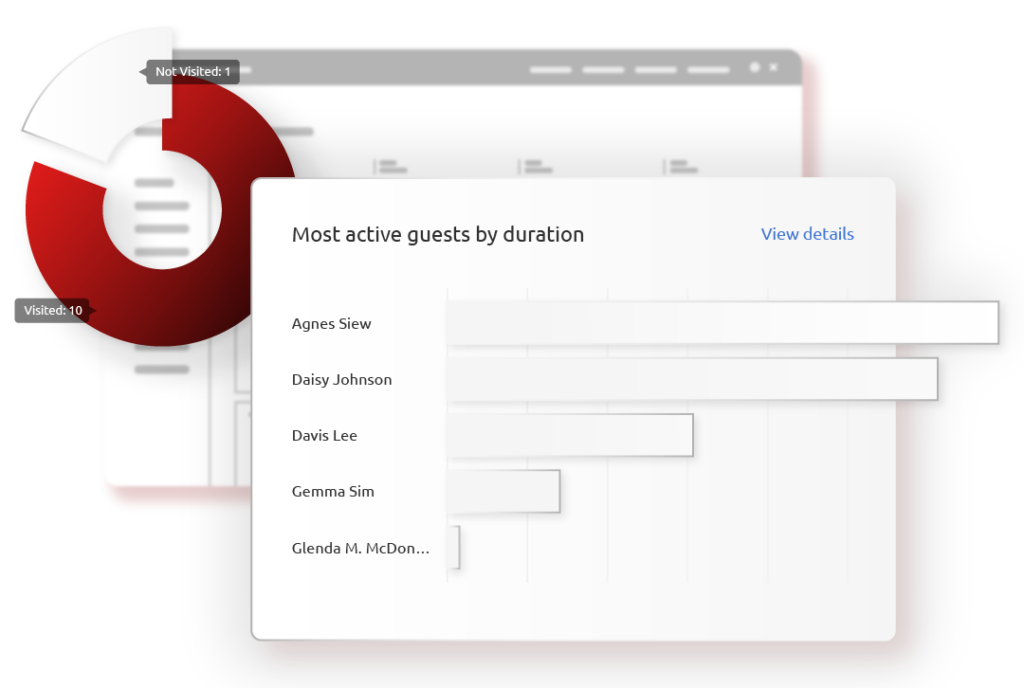Click the Agnes Siew guest name
1024x688 pixels.
(x=331, y=324)
